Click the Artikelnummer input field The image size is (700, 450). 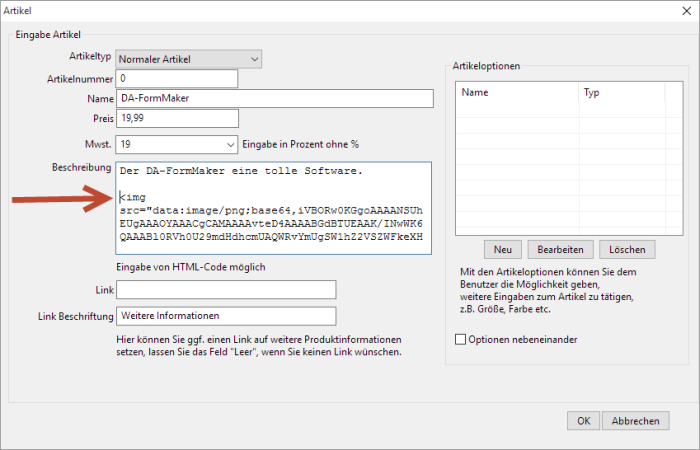tap(177, 78)
